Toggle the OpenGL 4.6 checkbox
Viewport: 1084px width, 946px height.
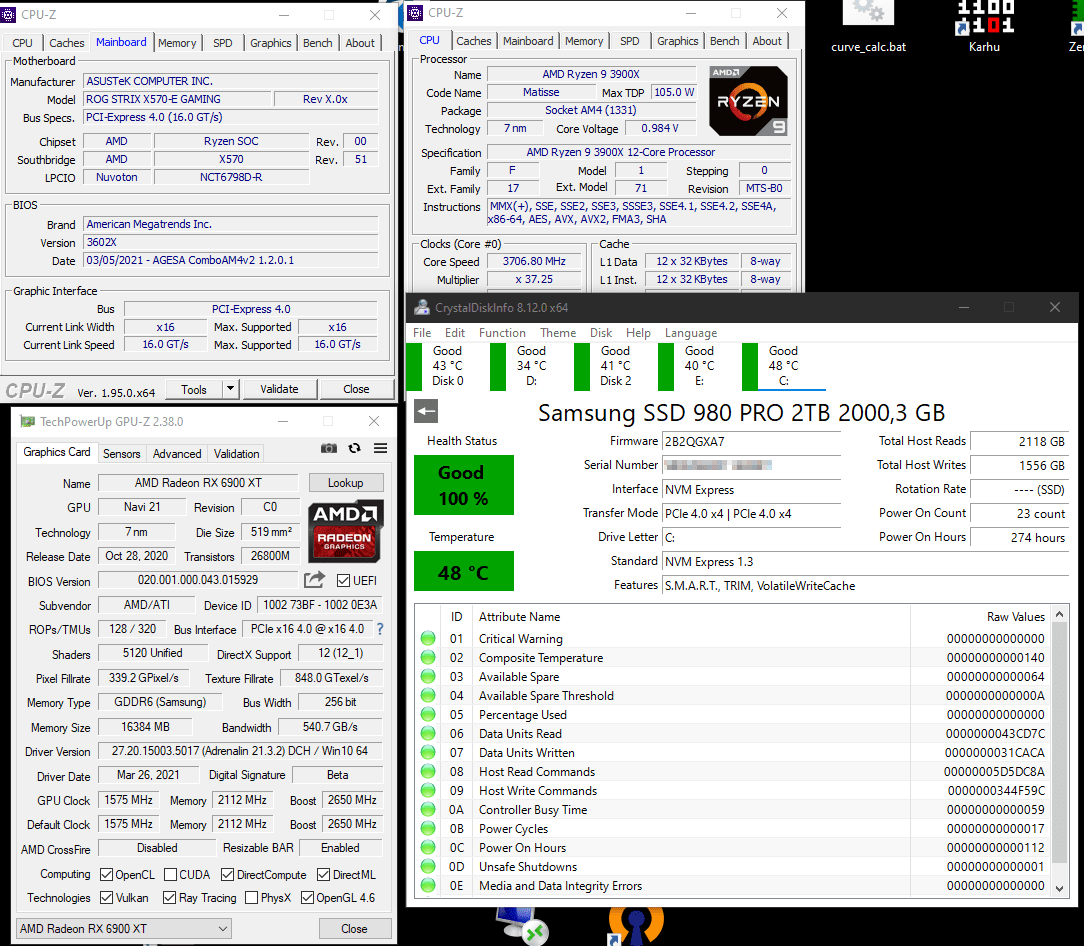point(308,898)
